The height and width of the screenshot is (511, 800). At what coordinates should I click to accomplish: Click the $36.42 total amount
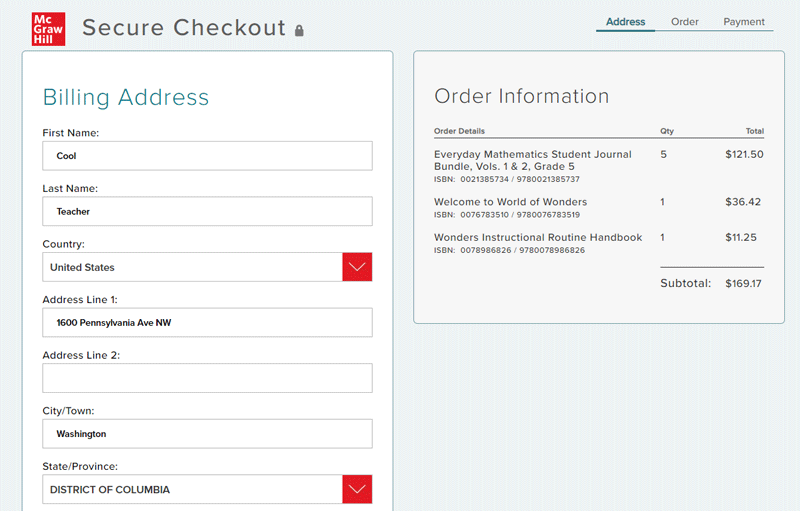tap(743, 202)
